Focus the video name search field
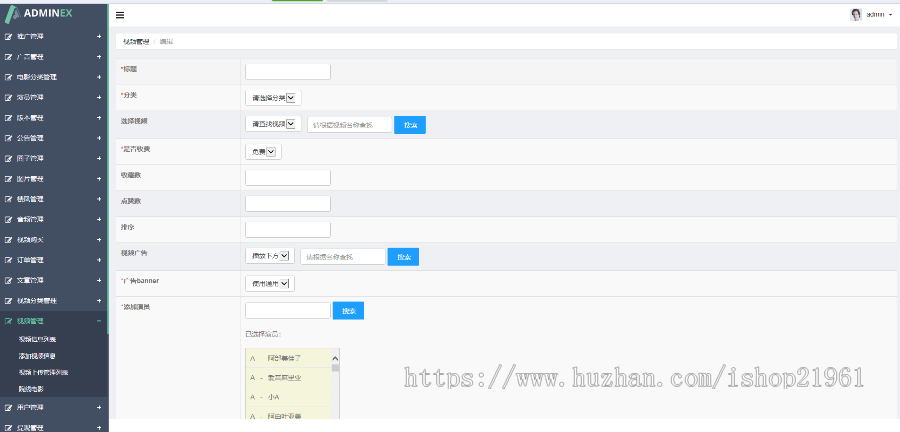This screenshot has height=432, width=900. [350, 124]
